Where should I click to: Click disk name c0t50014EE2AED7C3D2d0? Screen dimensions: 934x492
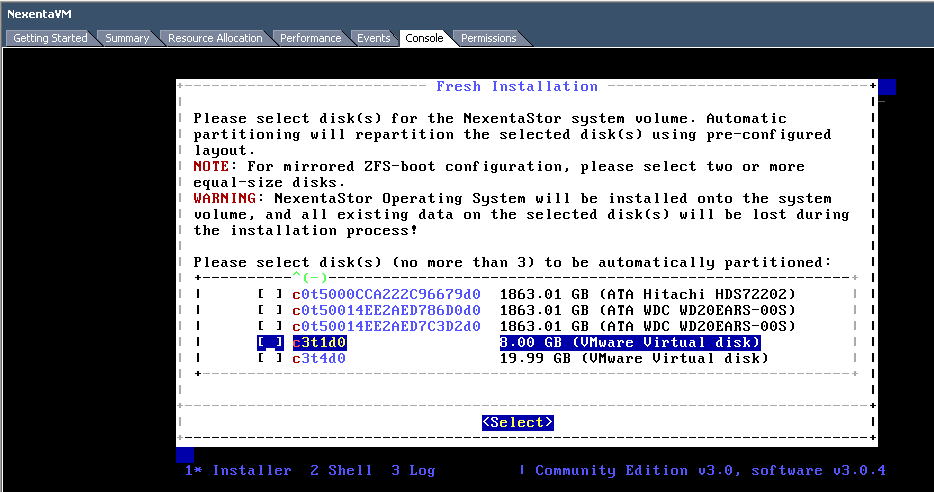point(386,326)
